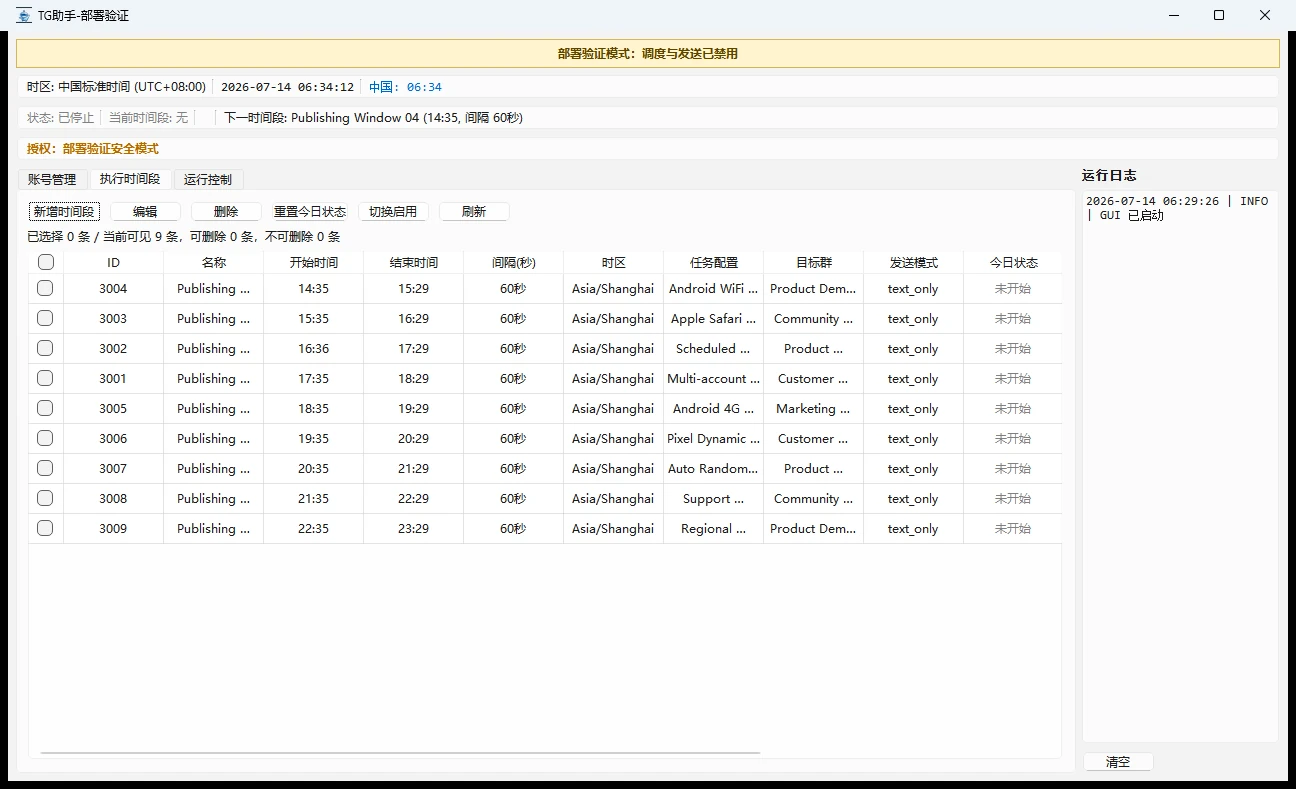Select the Pixel Dynamic task config cell
Image resolution: width=1296 pixels, height=789 pixels.
pyautogui.click(x=713, y=438)
